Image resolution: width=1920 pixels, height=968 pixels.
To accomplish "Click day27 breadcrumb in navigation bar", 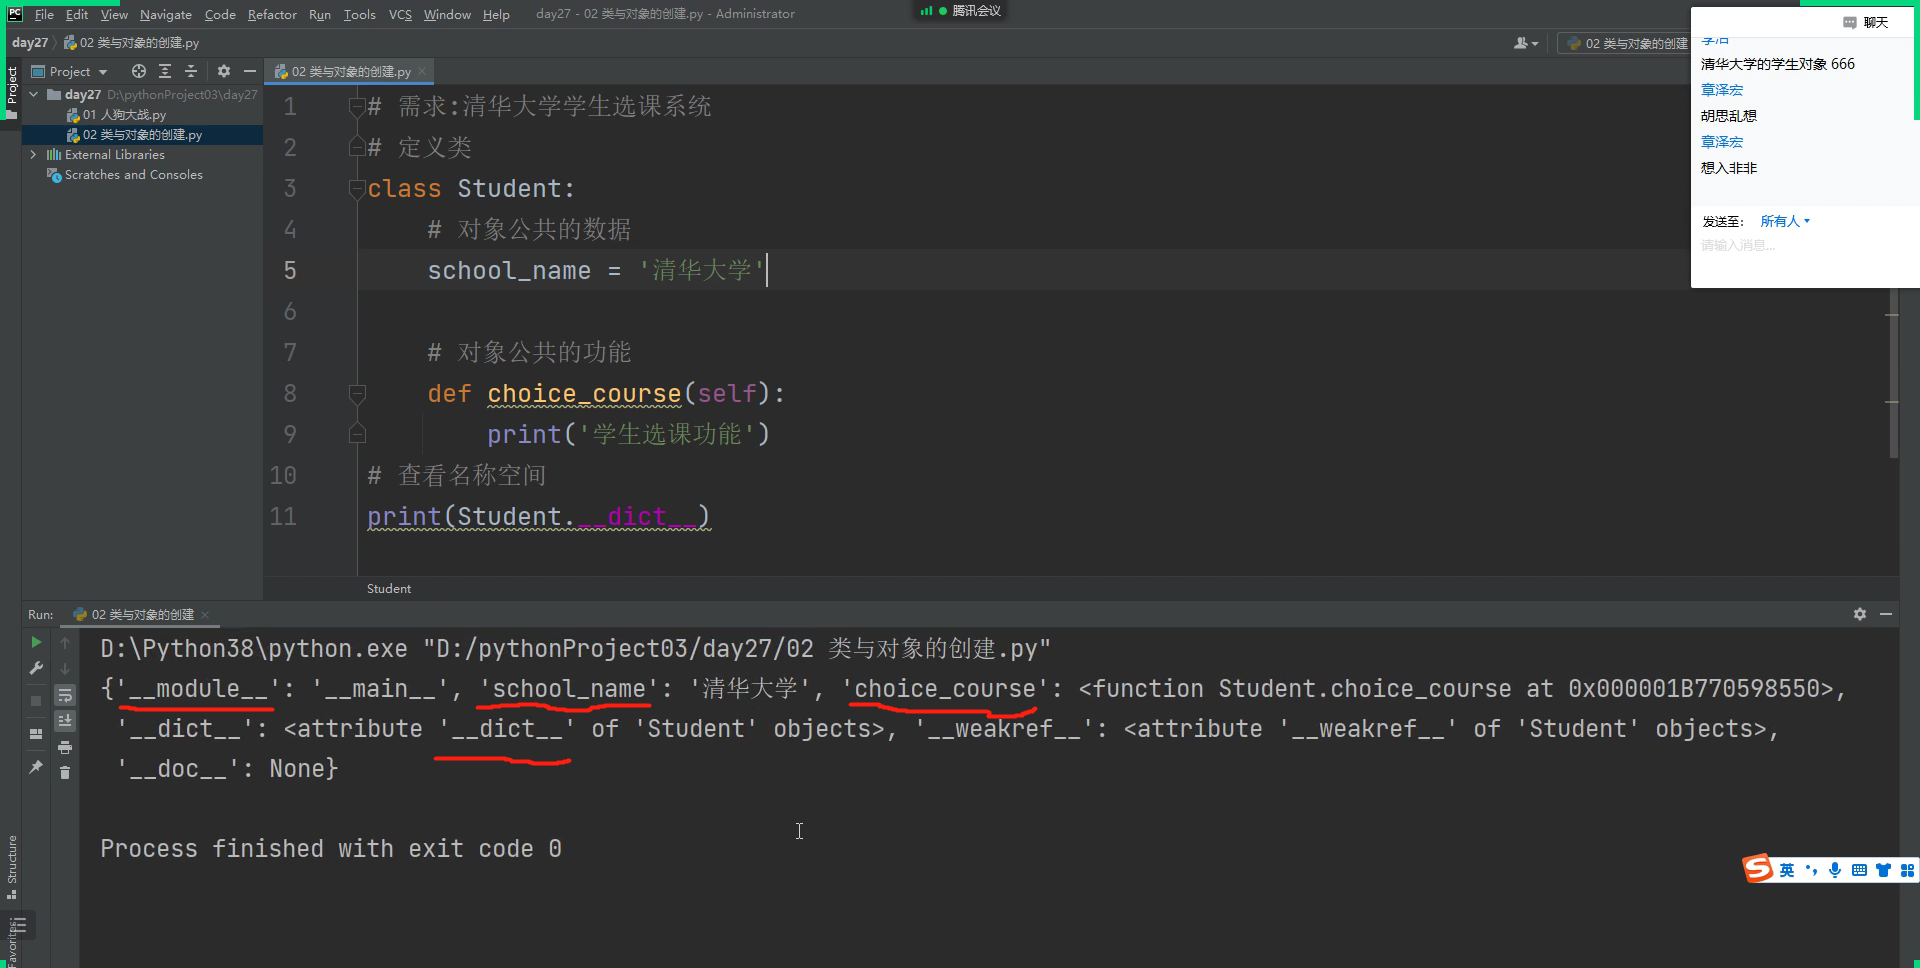I will tap(30, 43).
